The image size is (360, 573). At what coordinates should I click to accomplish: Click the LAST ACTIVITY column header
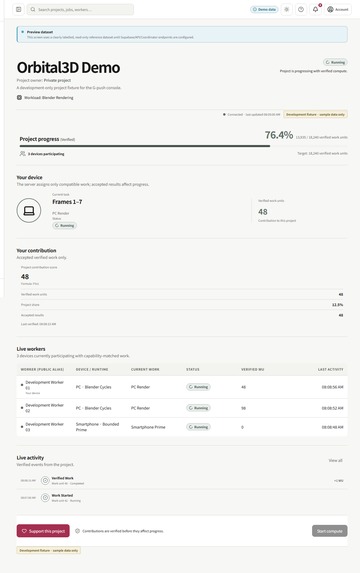[330, 369]
